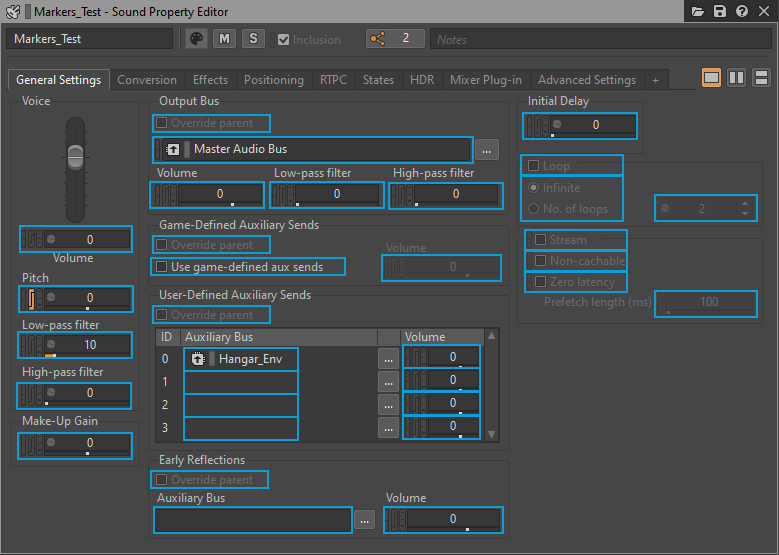This screenshot has width=779, height=555.
Task: Switch to the Effects tab
Action: (210, 79)
